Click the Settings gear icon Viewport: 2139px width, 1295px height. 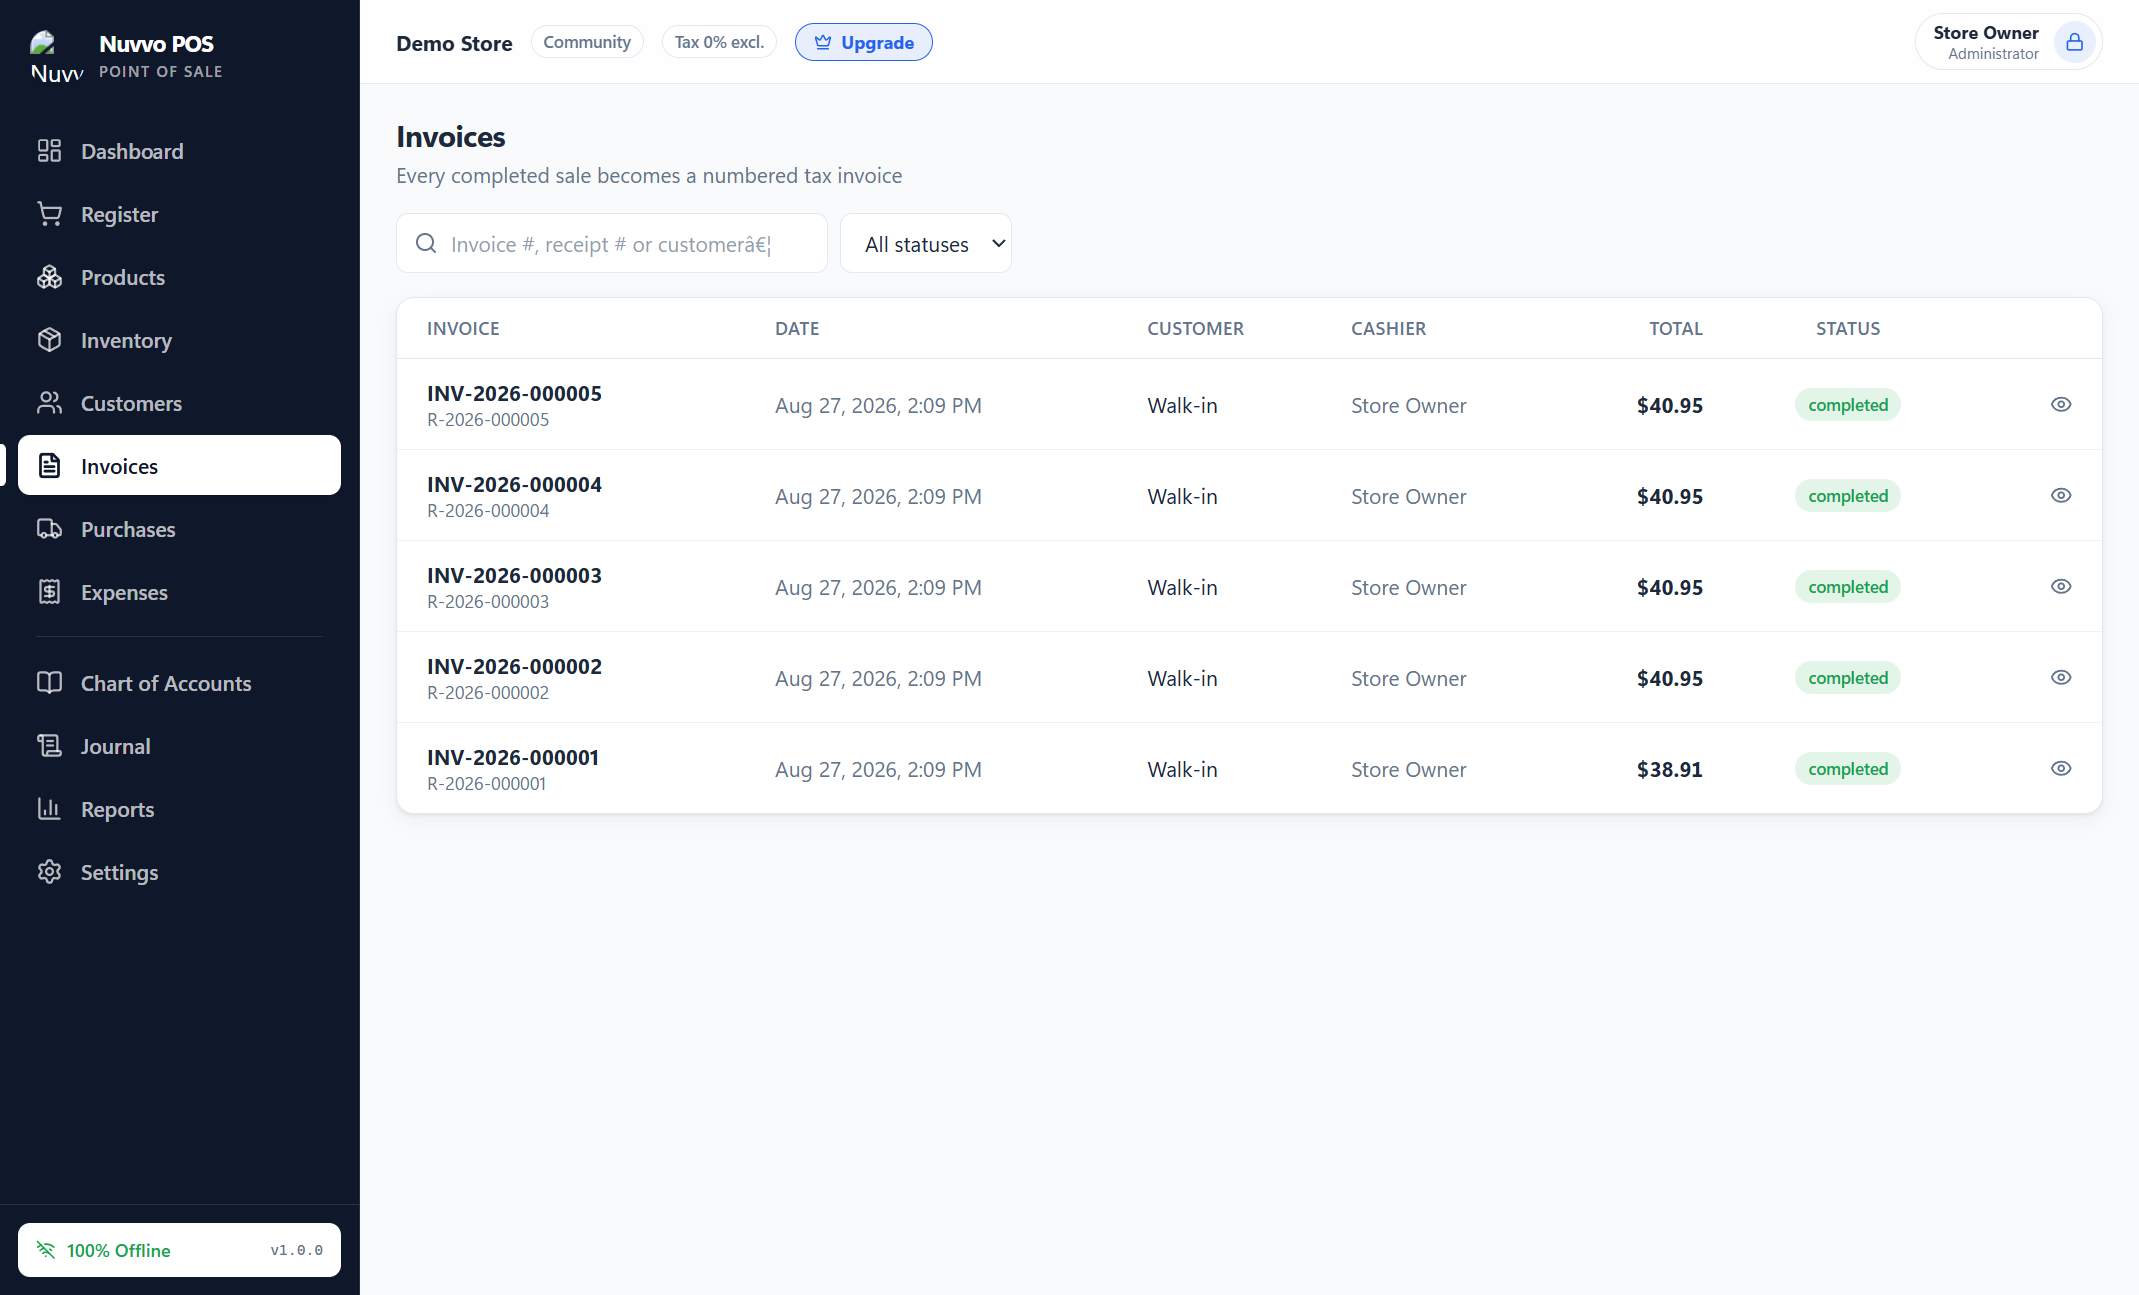coord(49,872)
